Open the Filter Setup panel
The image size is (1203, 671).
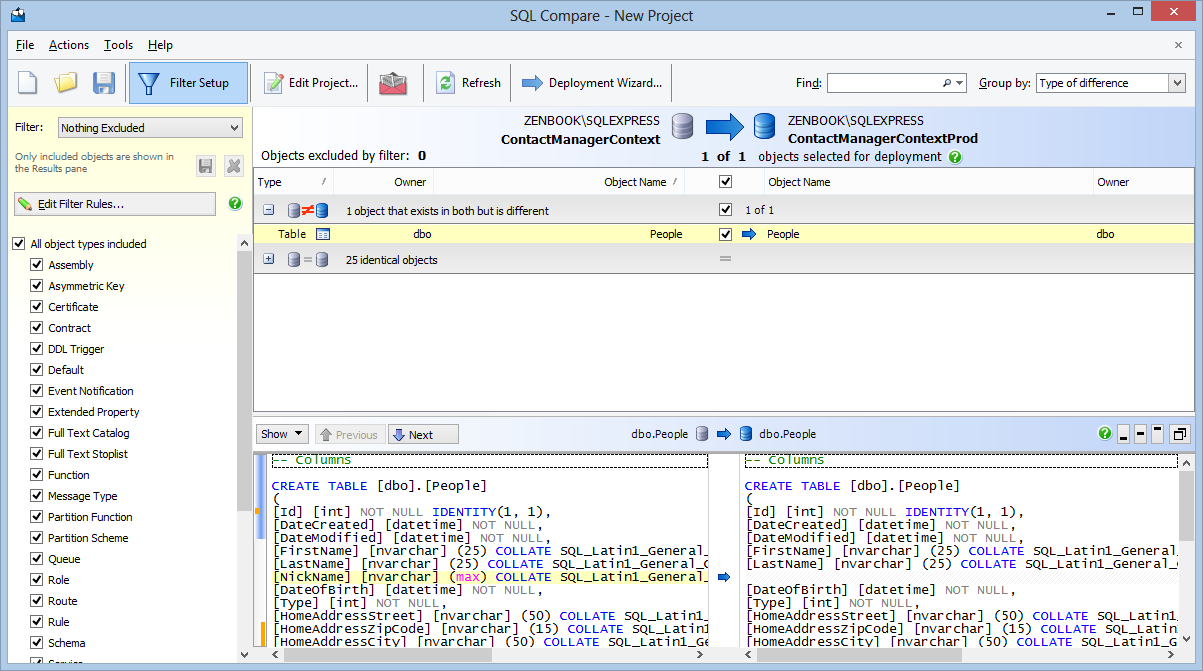click(x=188, y=83)
